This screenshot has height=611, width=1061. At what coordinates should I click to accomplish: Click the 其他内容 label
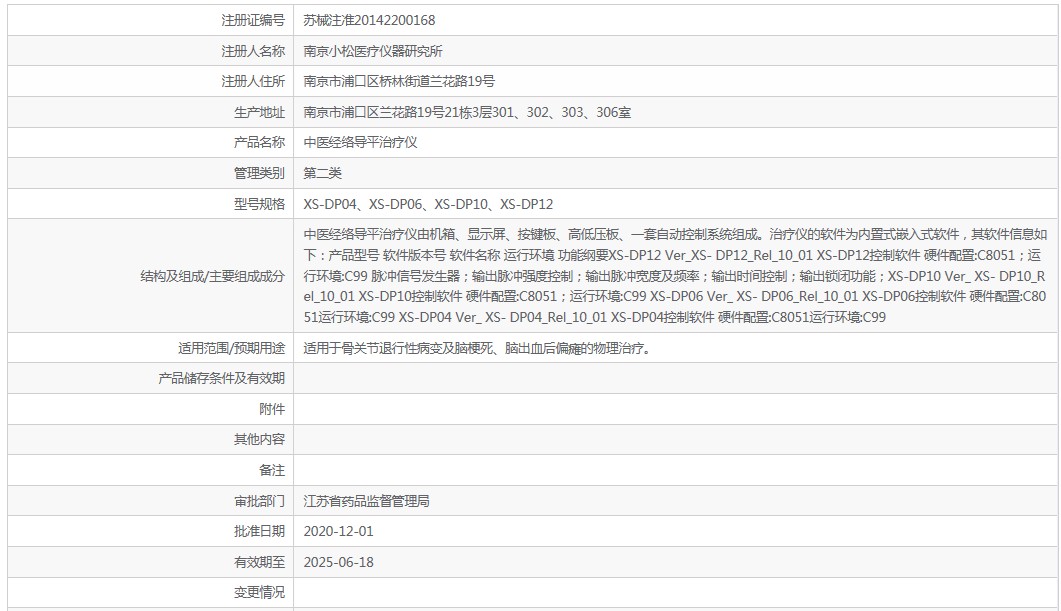click(259, 440)
